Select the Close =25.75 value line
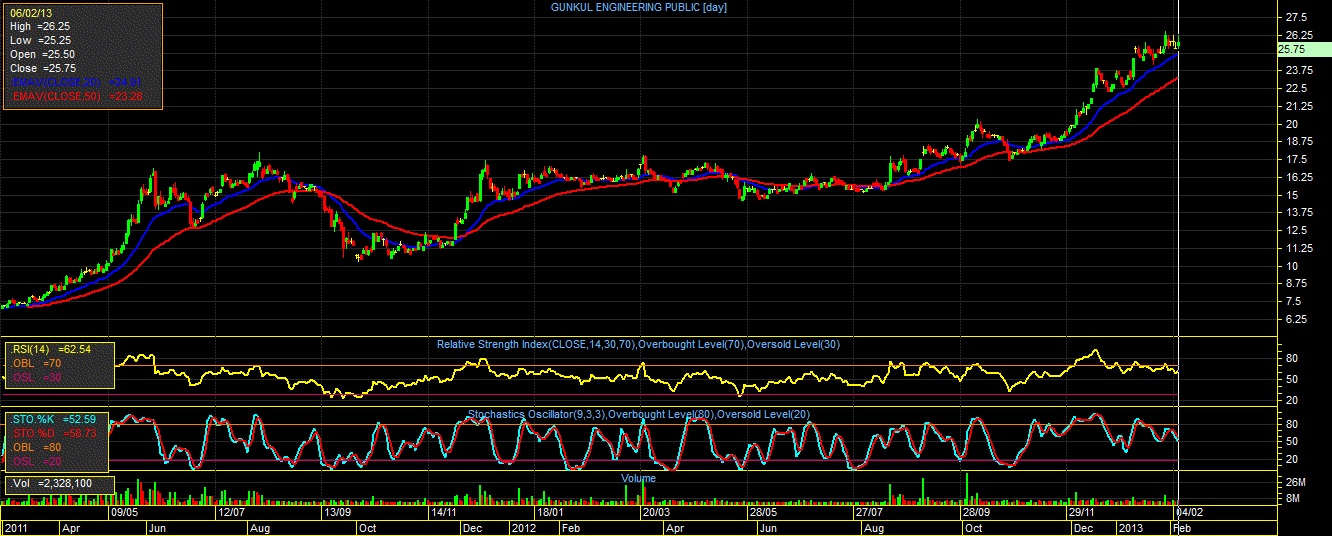 click(x=42, y=68)
